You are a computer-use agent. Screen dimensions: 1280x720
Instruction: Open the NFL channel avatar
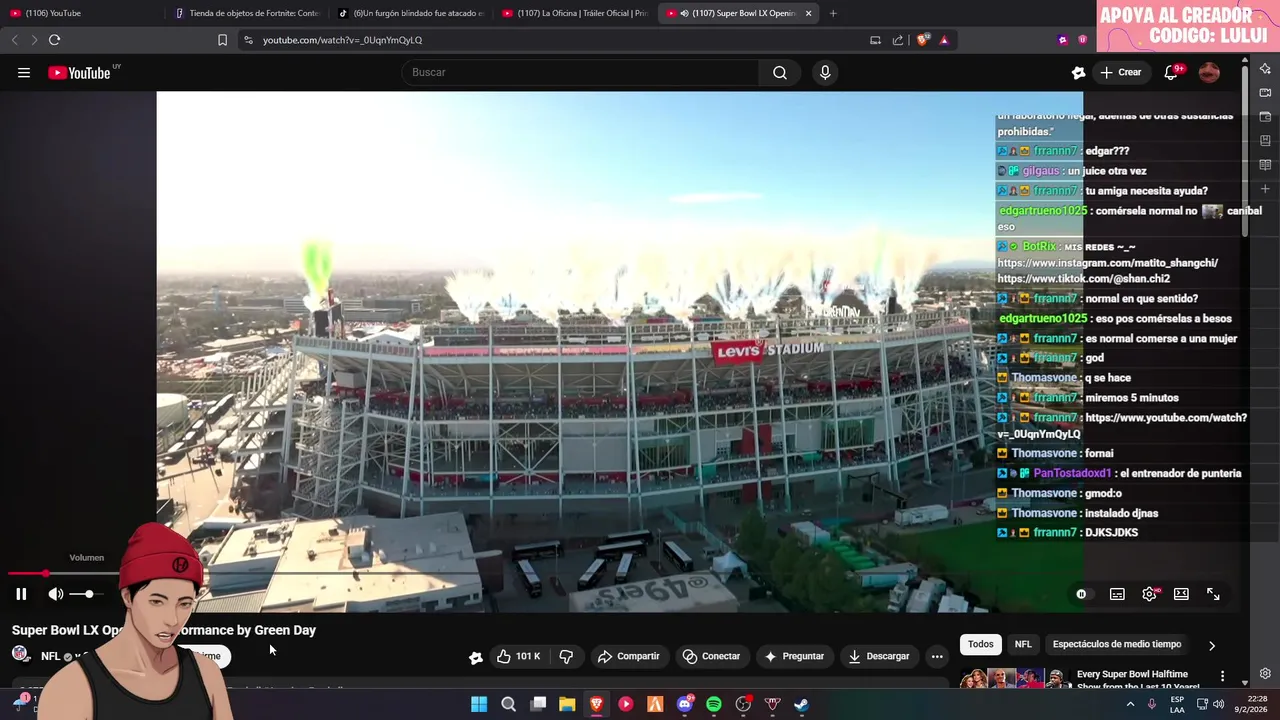(x=21, y=655)
